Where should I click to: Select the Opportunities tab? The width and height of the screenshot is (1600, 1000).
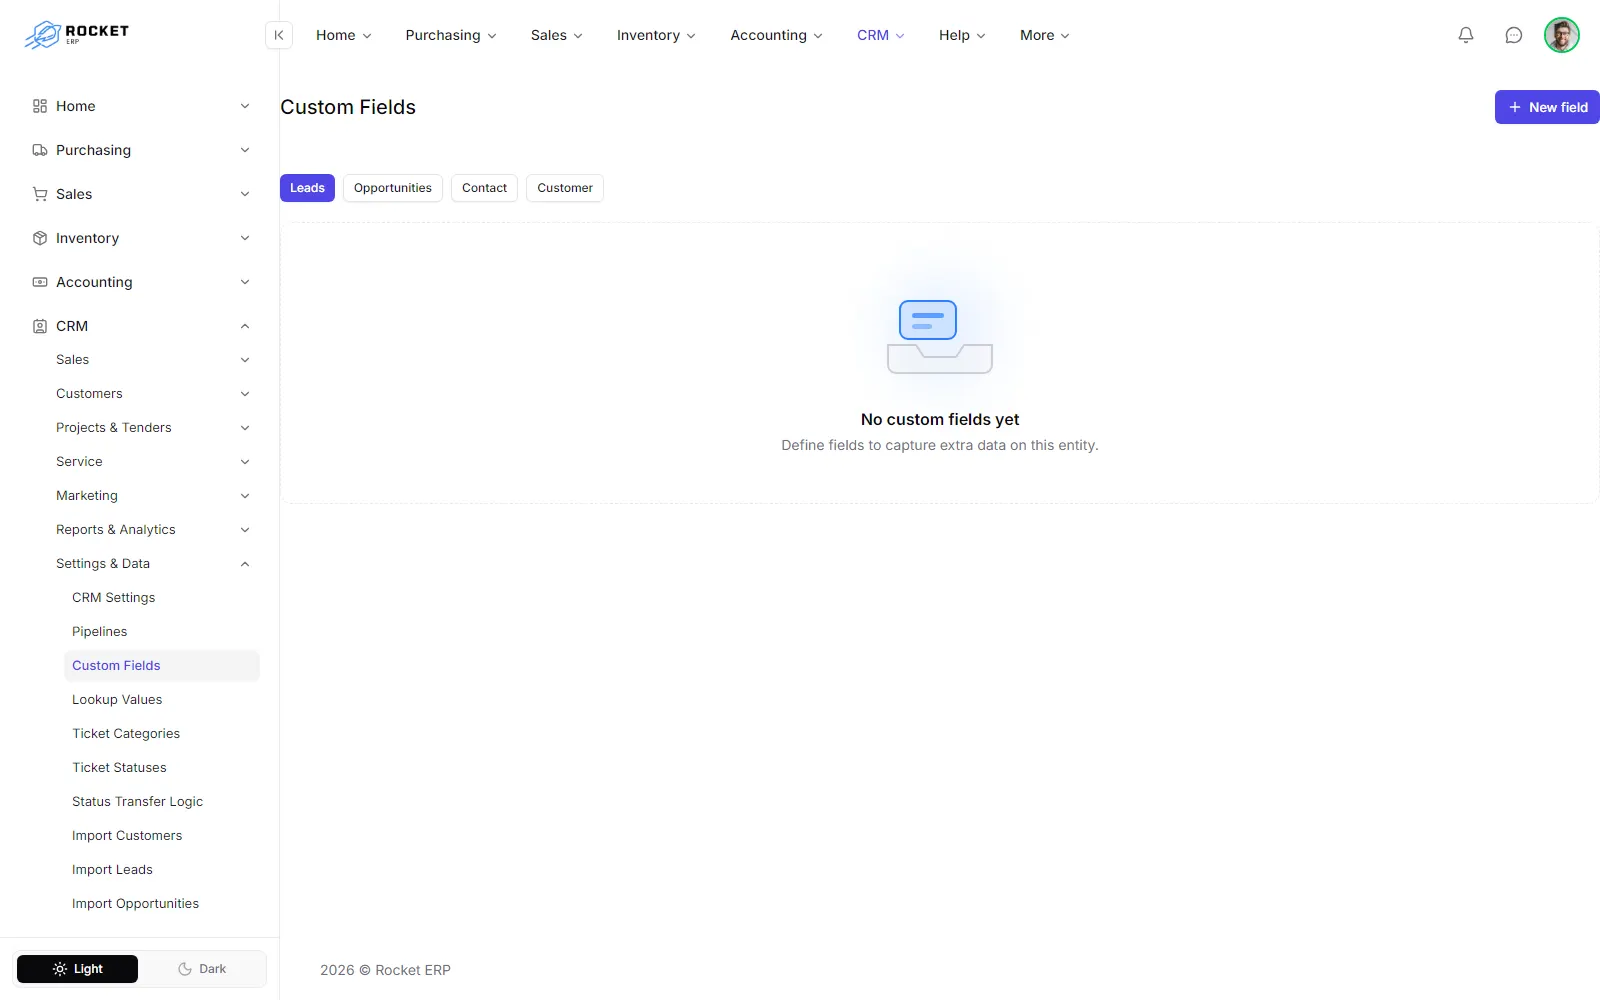click(x=393, y=188)
